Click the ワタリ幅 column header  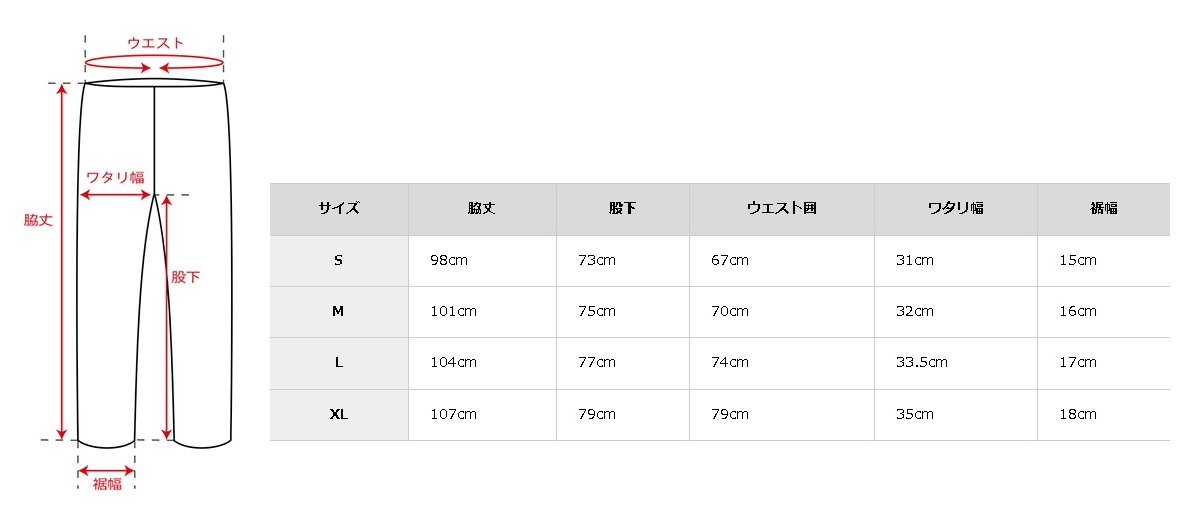click(x=955, y=209)
